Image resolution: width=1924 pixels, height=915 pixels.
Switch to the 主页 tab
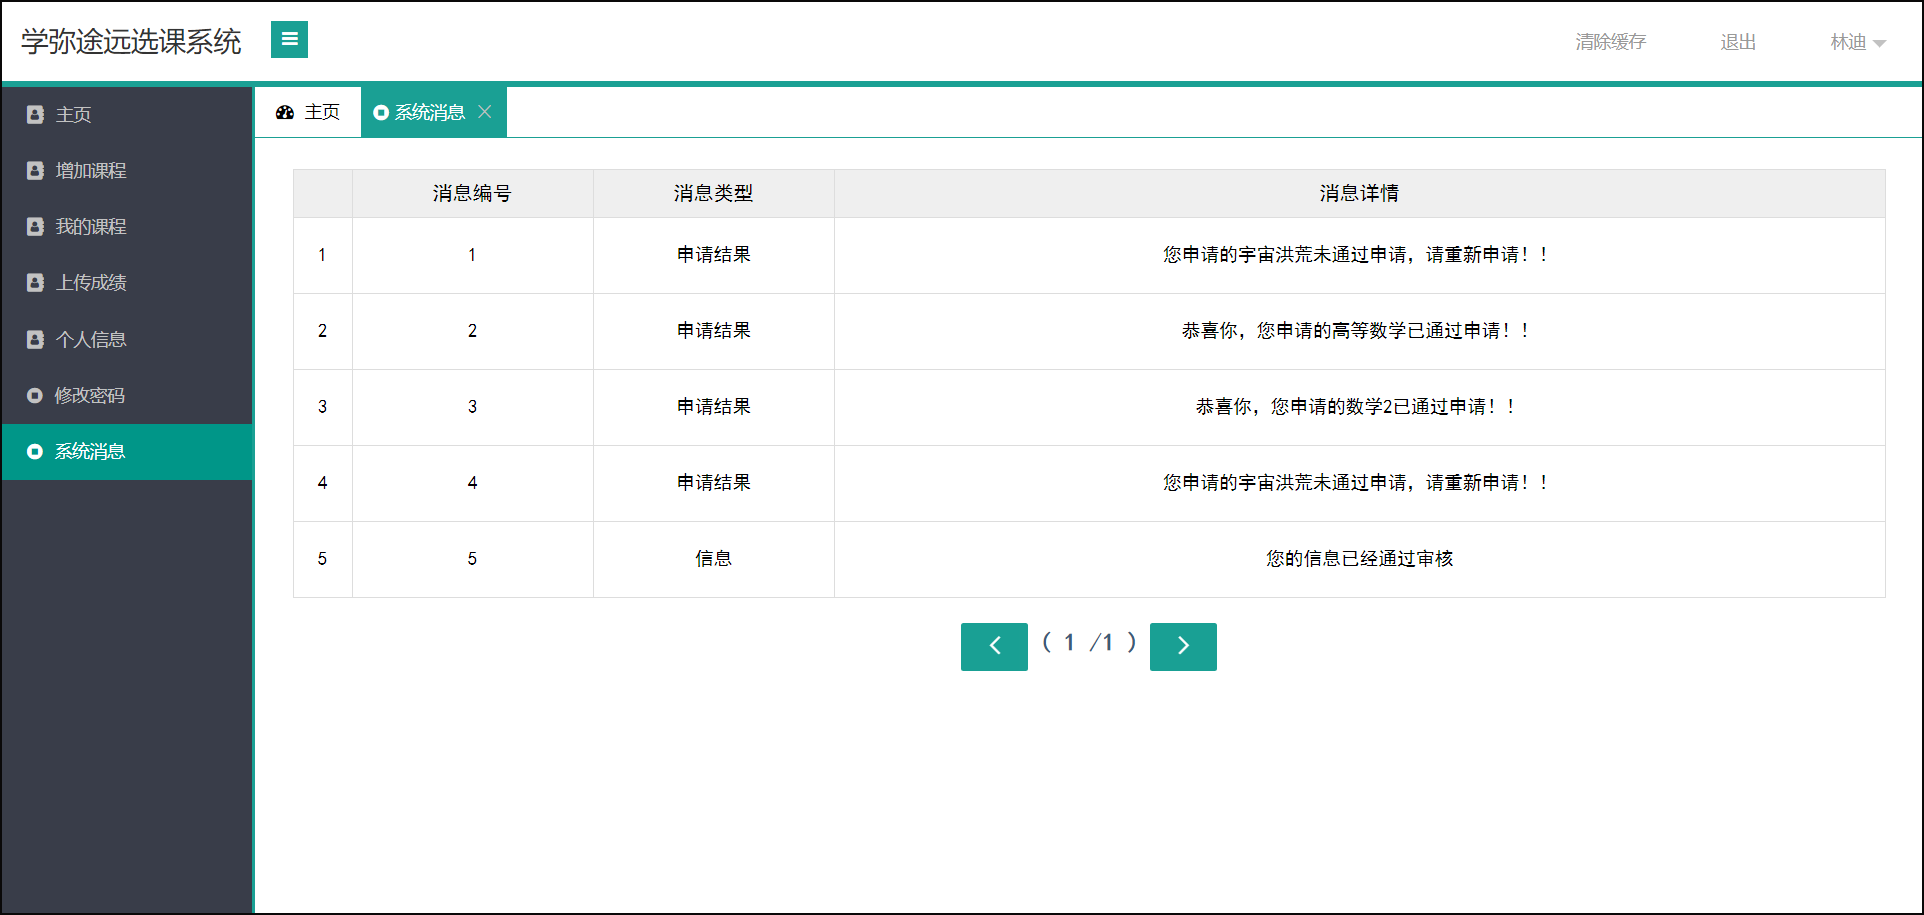(x=322, y=111)
